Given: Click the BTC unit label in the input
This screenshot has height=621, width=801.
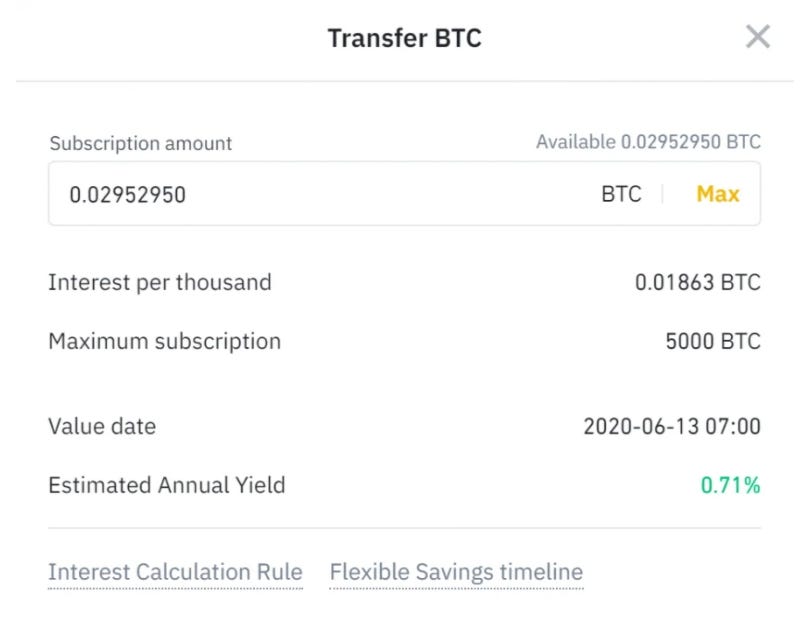Looking at the screenshot, I should coord(621,194).
